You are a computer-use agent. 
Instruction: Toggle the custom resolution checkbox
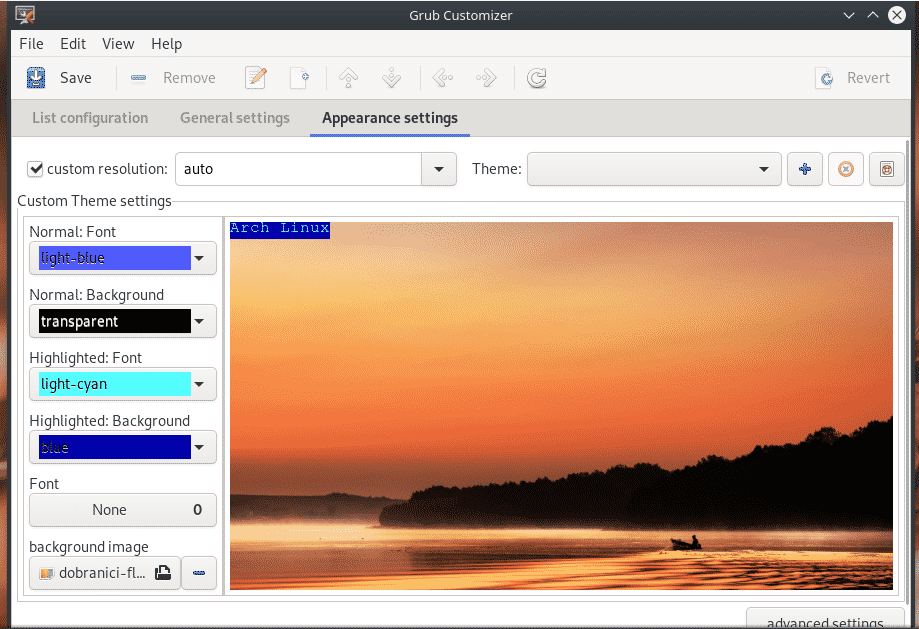click(x=35, y=169)
